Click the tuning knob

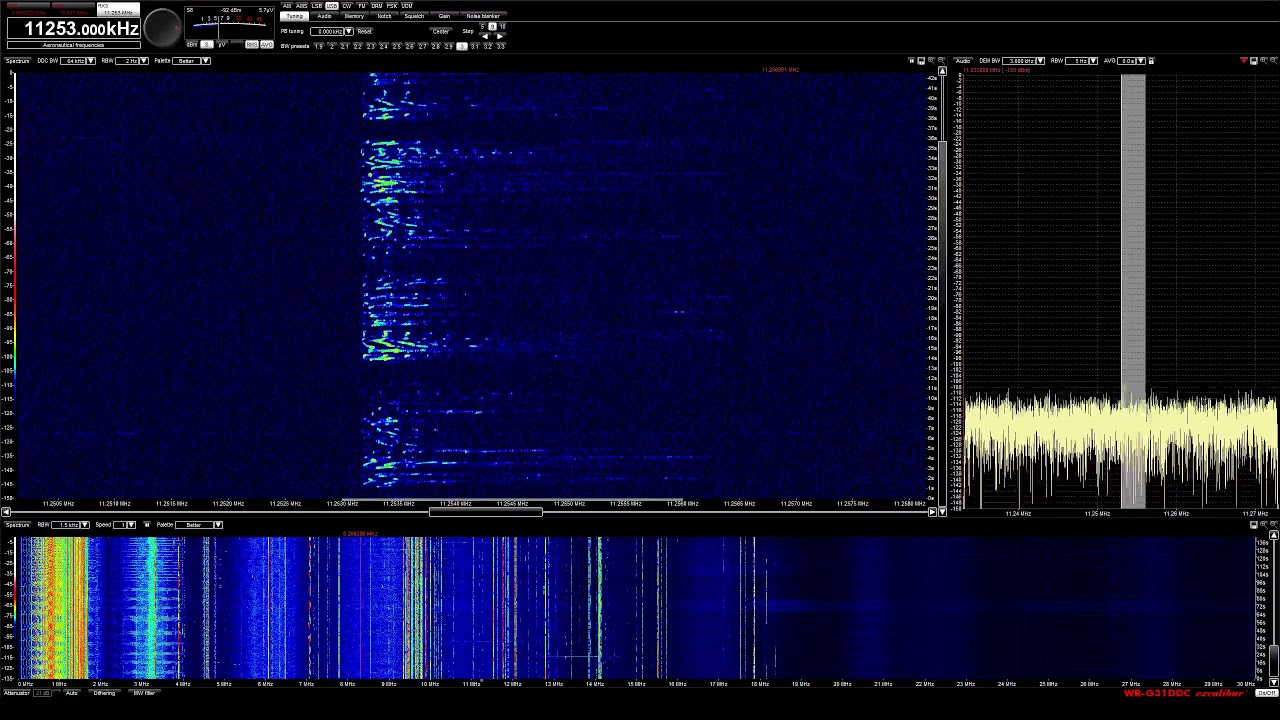pos(161,28)
